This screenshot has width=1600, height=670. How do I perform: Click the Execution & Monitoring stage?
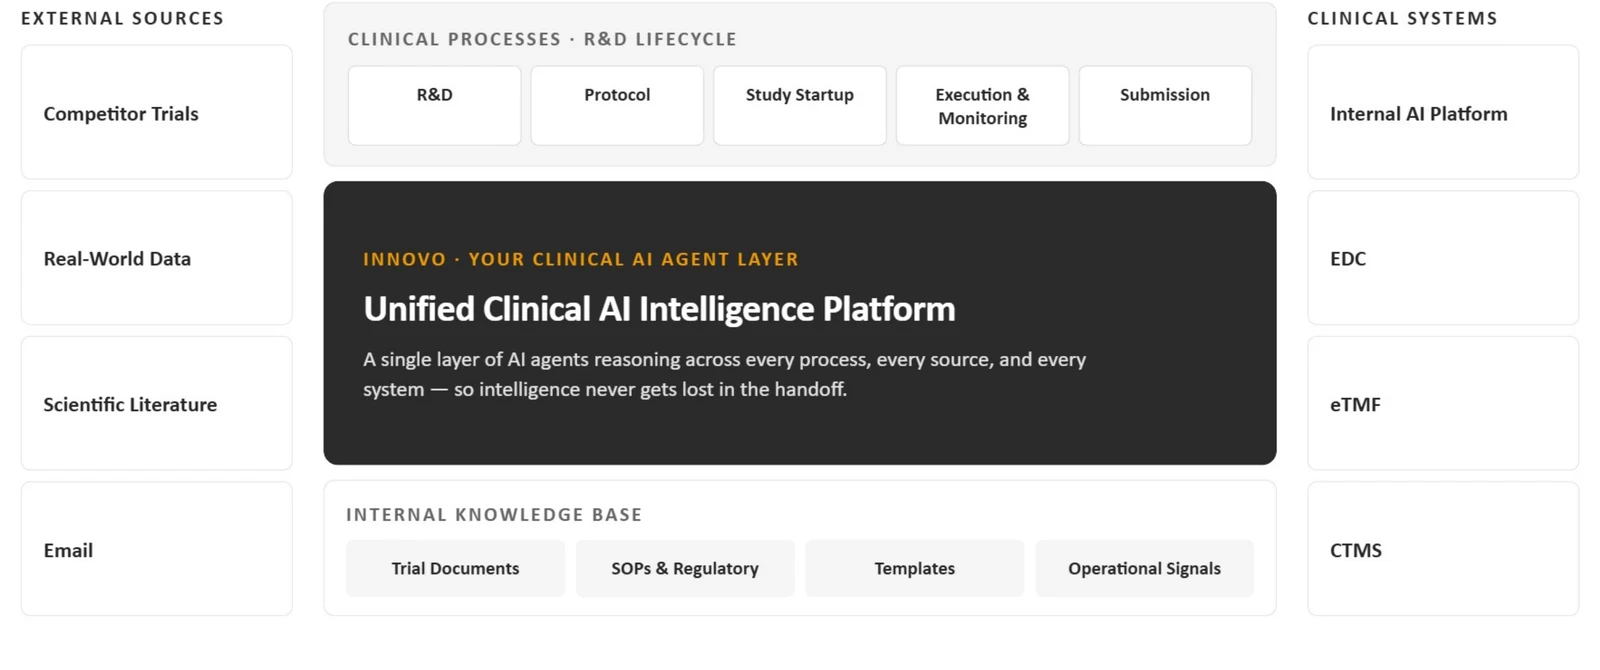[982, 106]
